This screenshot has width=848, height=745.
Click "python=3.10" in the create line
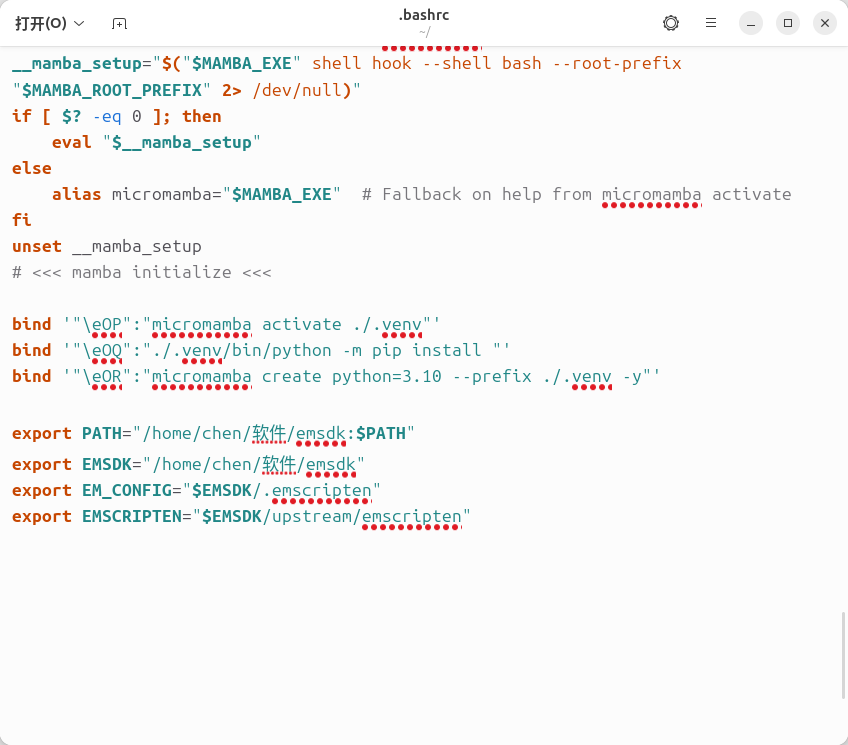(x=387, y=376)
